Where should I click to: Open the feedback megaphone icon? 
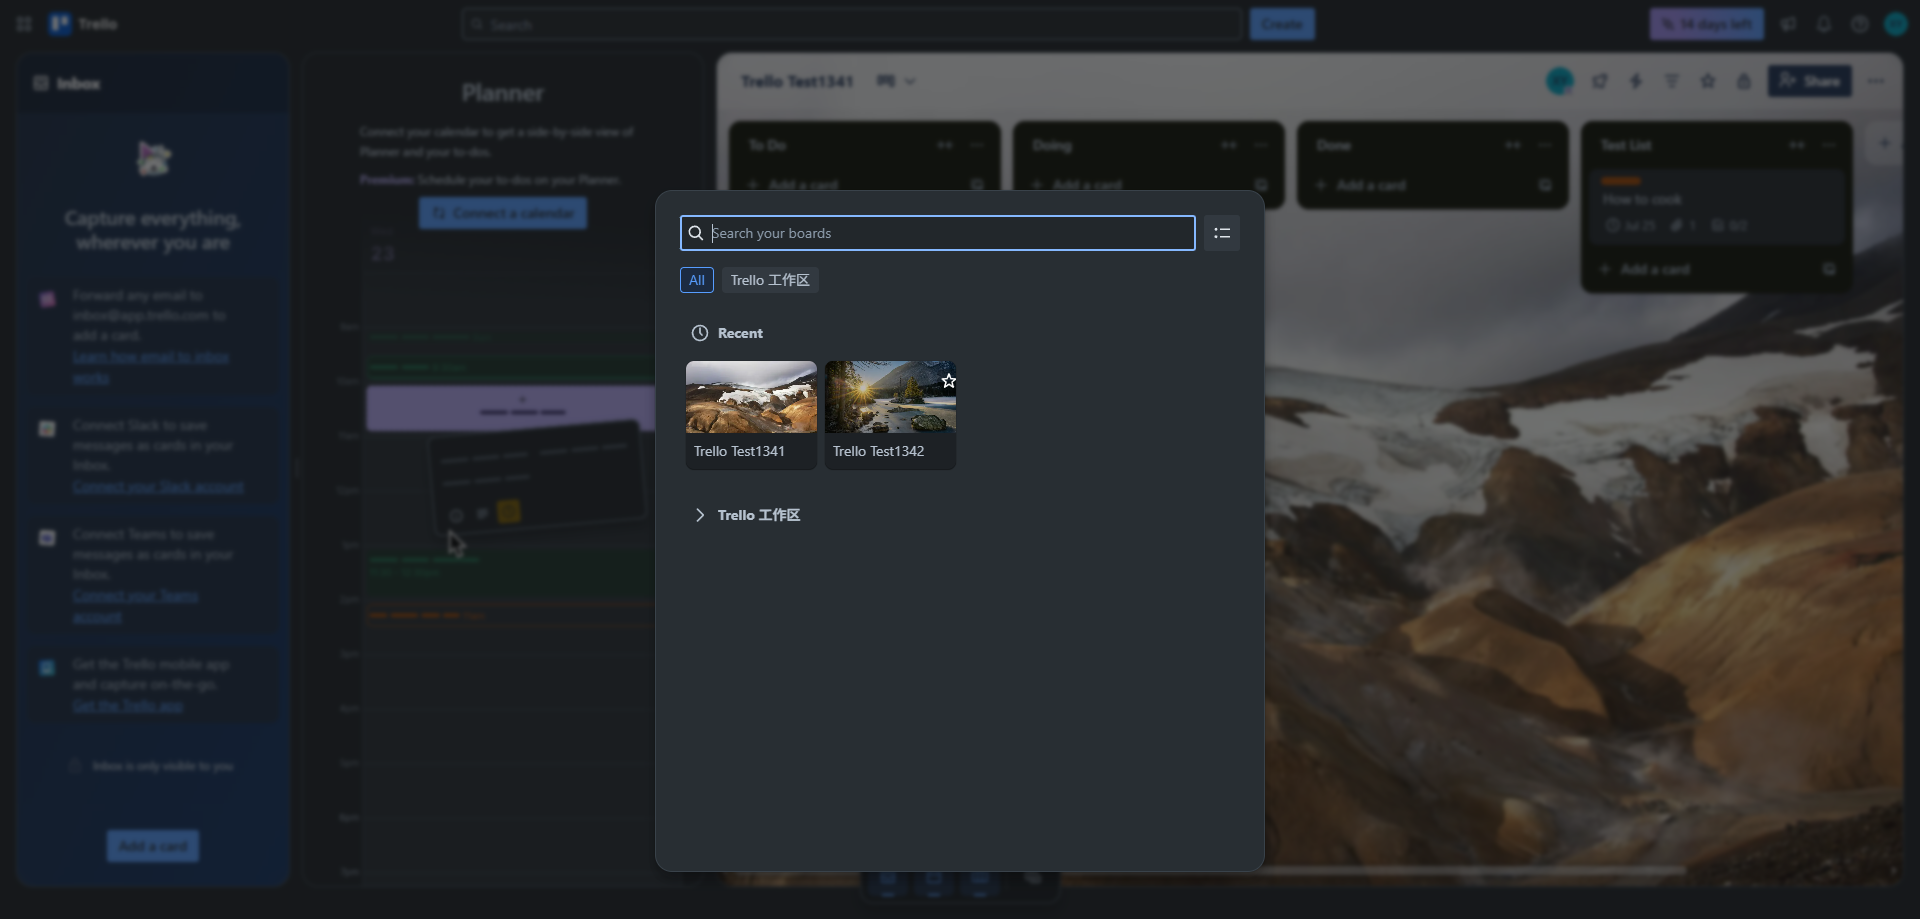click(1788, 24)
